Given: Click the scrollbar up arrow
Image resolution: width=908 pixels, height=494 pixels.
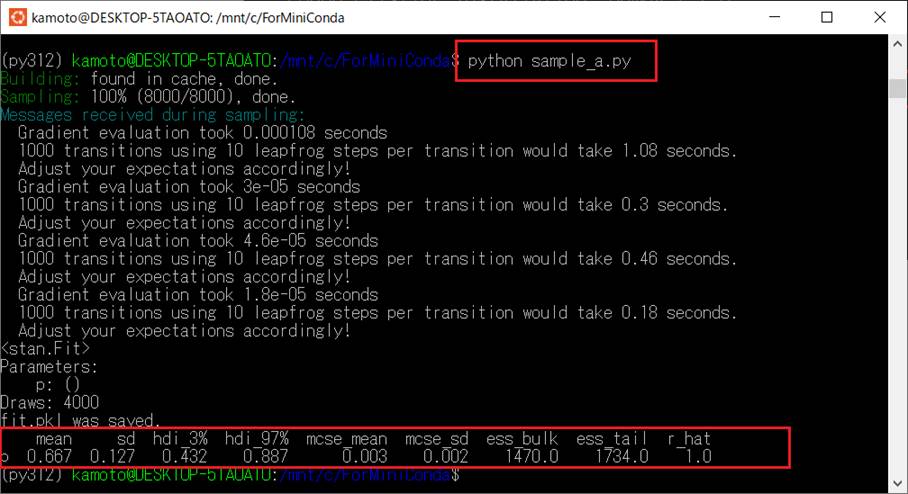Looking at the screenshot, I should tap(898, 44).
